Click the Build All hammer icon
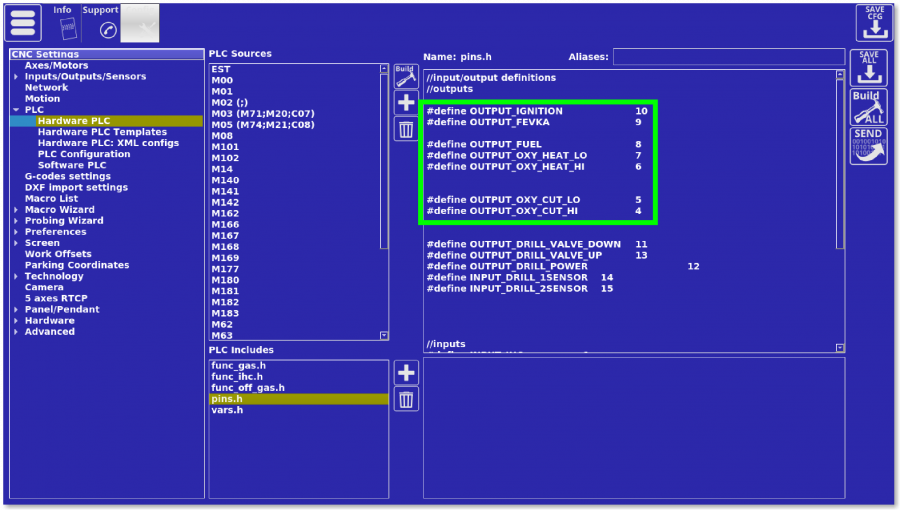This screenshot has height=510, width=900. click(868, 107)
